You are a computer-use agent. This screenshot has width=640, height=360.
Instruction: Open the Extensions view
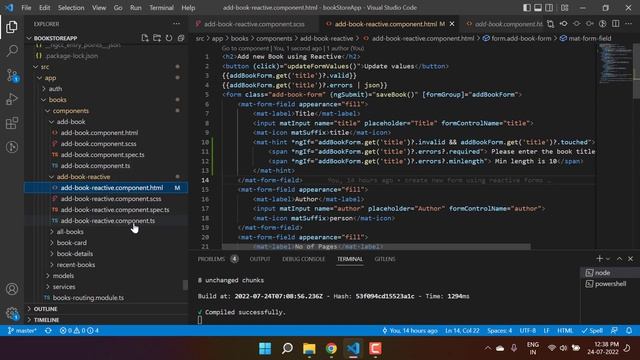coord(12,123)
